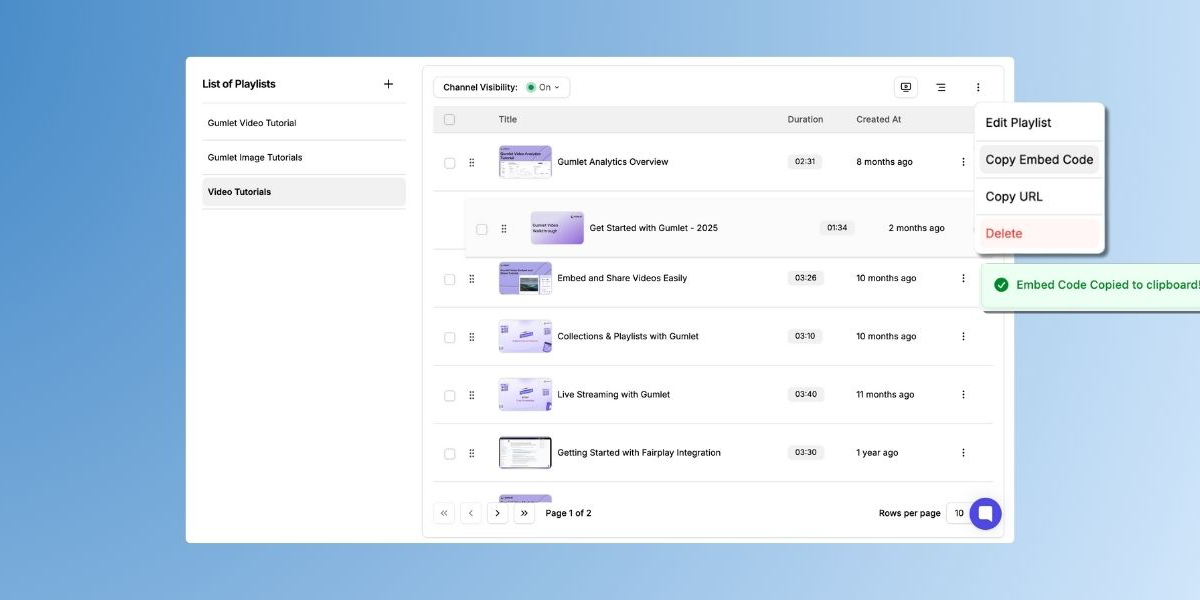Expand the Channel Visibility dropdown
Screen dimensions: 1200x600
click(x=546, y=88)
